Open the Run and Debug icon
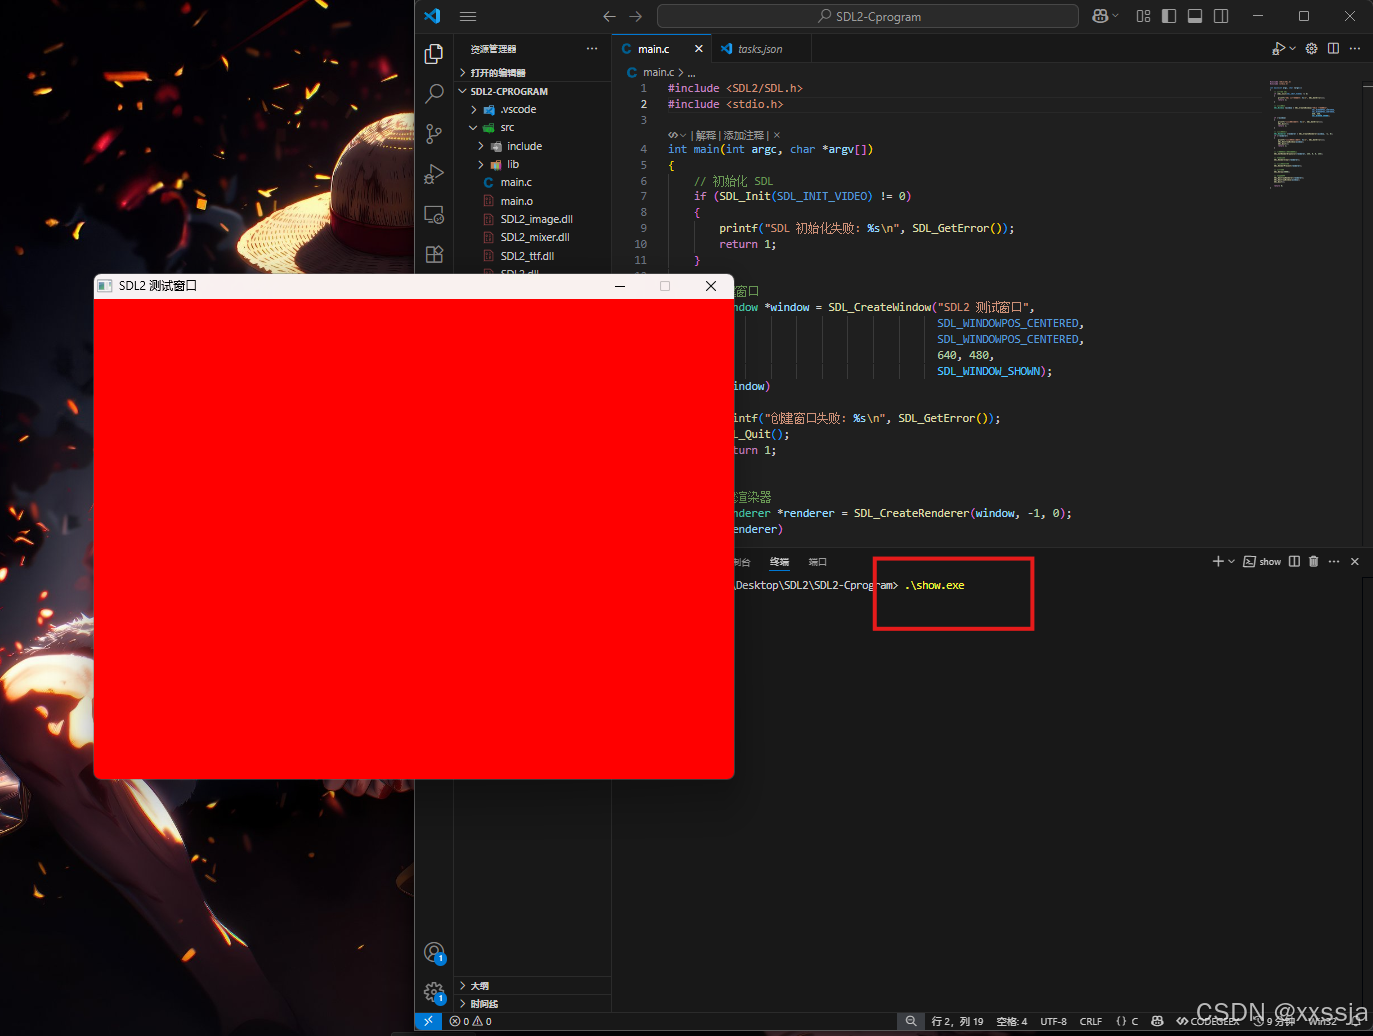 [434, 173]
